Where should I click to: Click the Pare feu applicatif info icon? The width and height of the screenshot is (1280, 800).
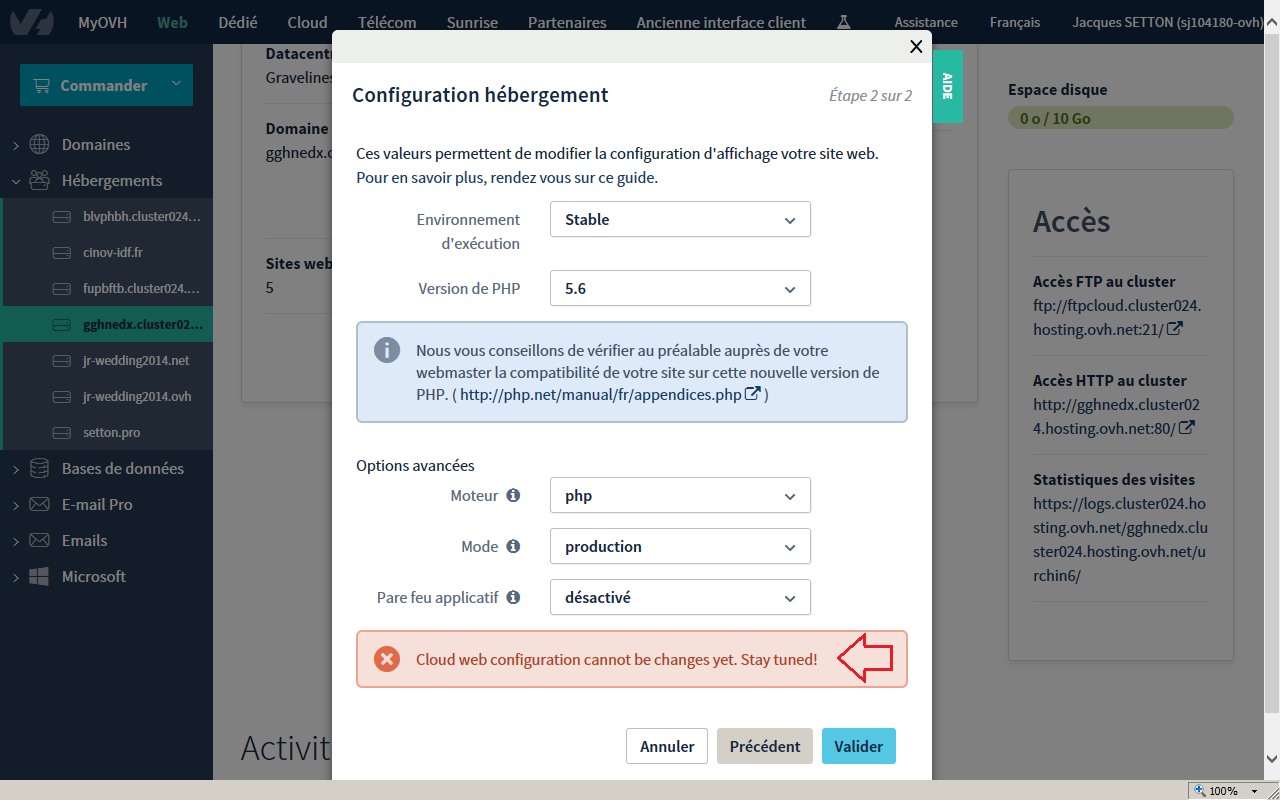click(x=513, y=597)
